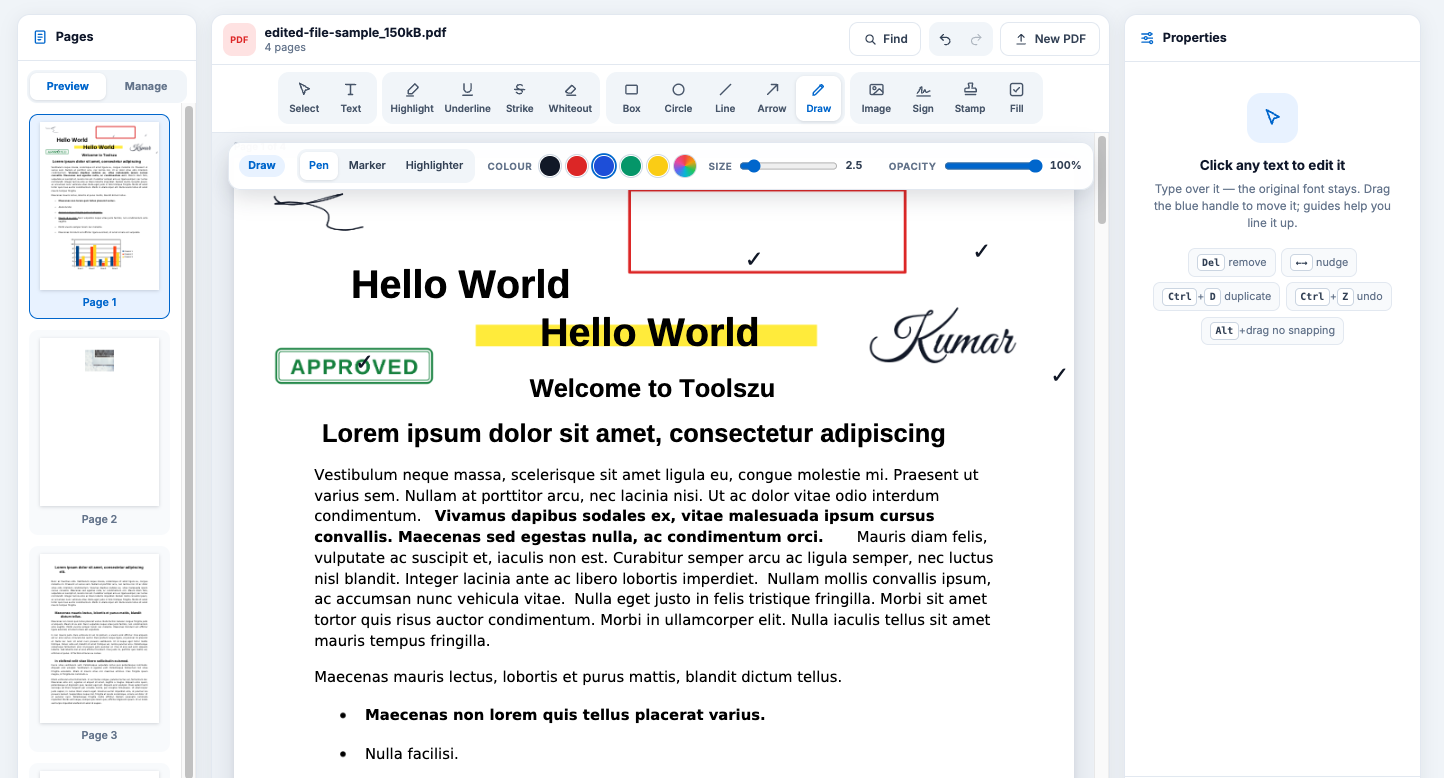Image resolution: width=1444 pixels, height=778 pixels.
Task: Use the Strike tool
Action: (x=519, y=98)
